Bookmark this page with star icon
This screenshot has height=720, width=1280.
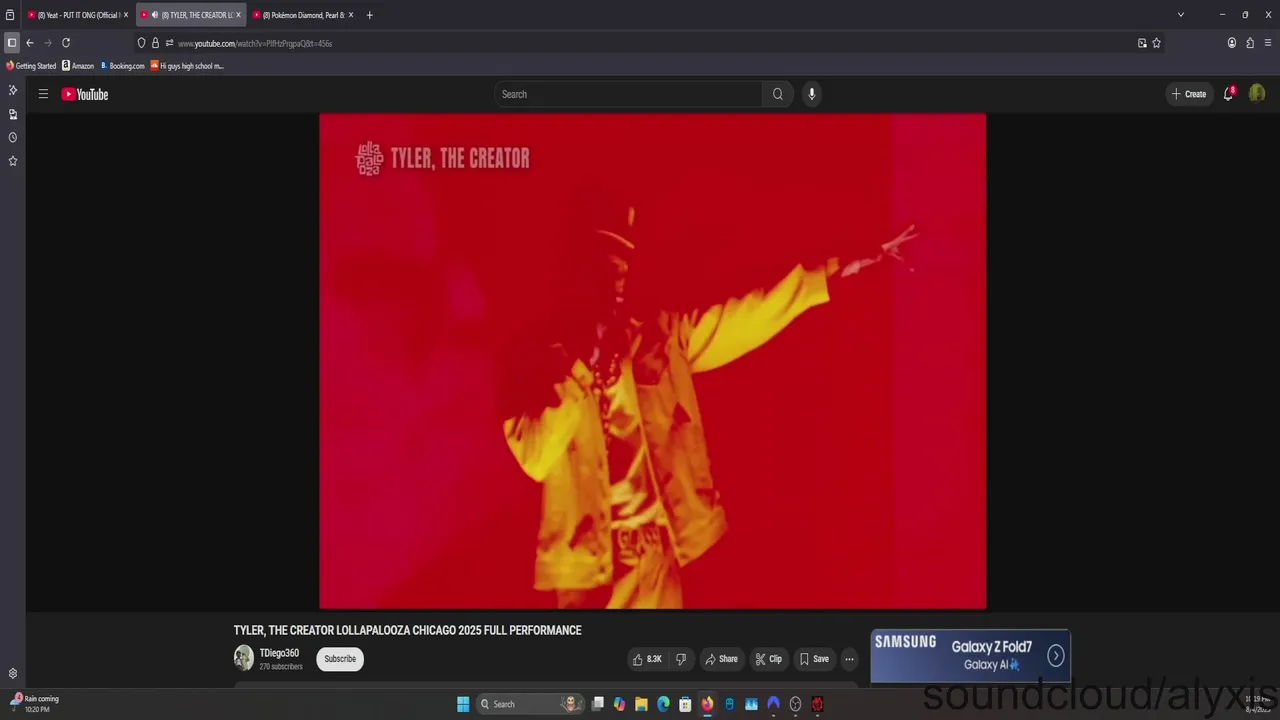pyautogui.click(x=1157, y=43)
